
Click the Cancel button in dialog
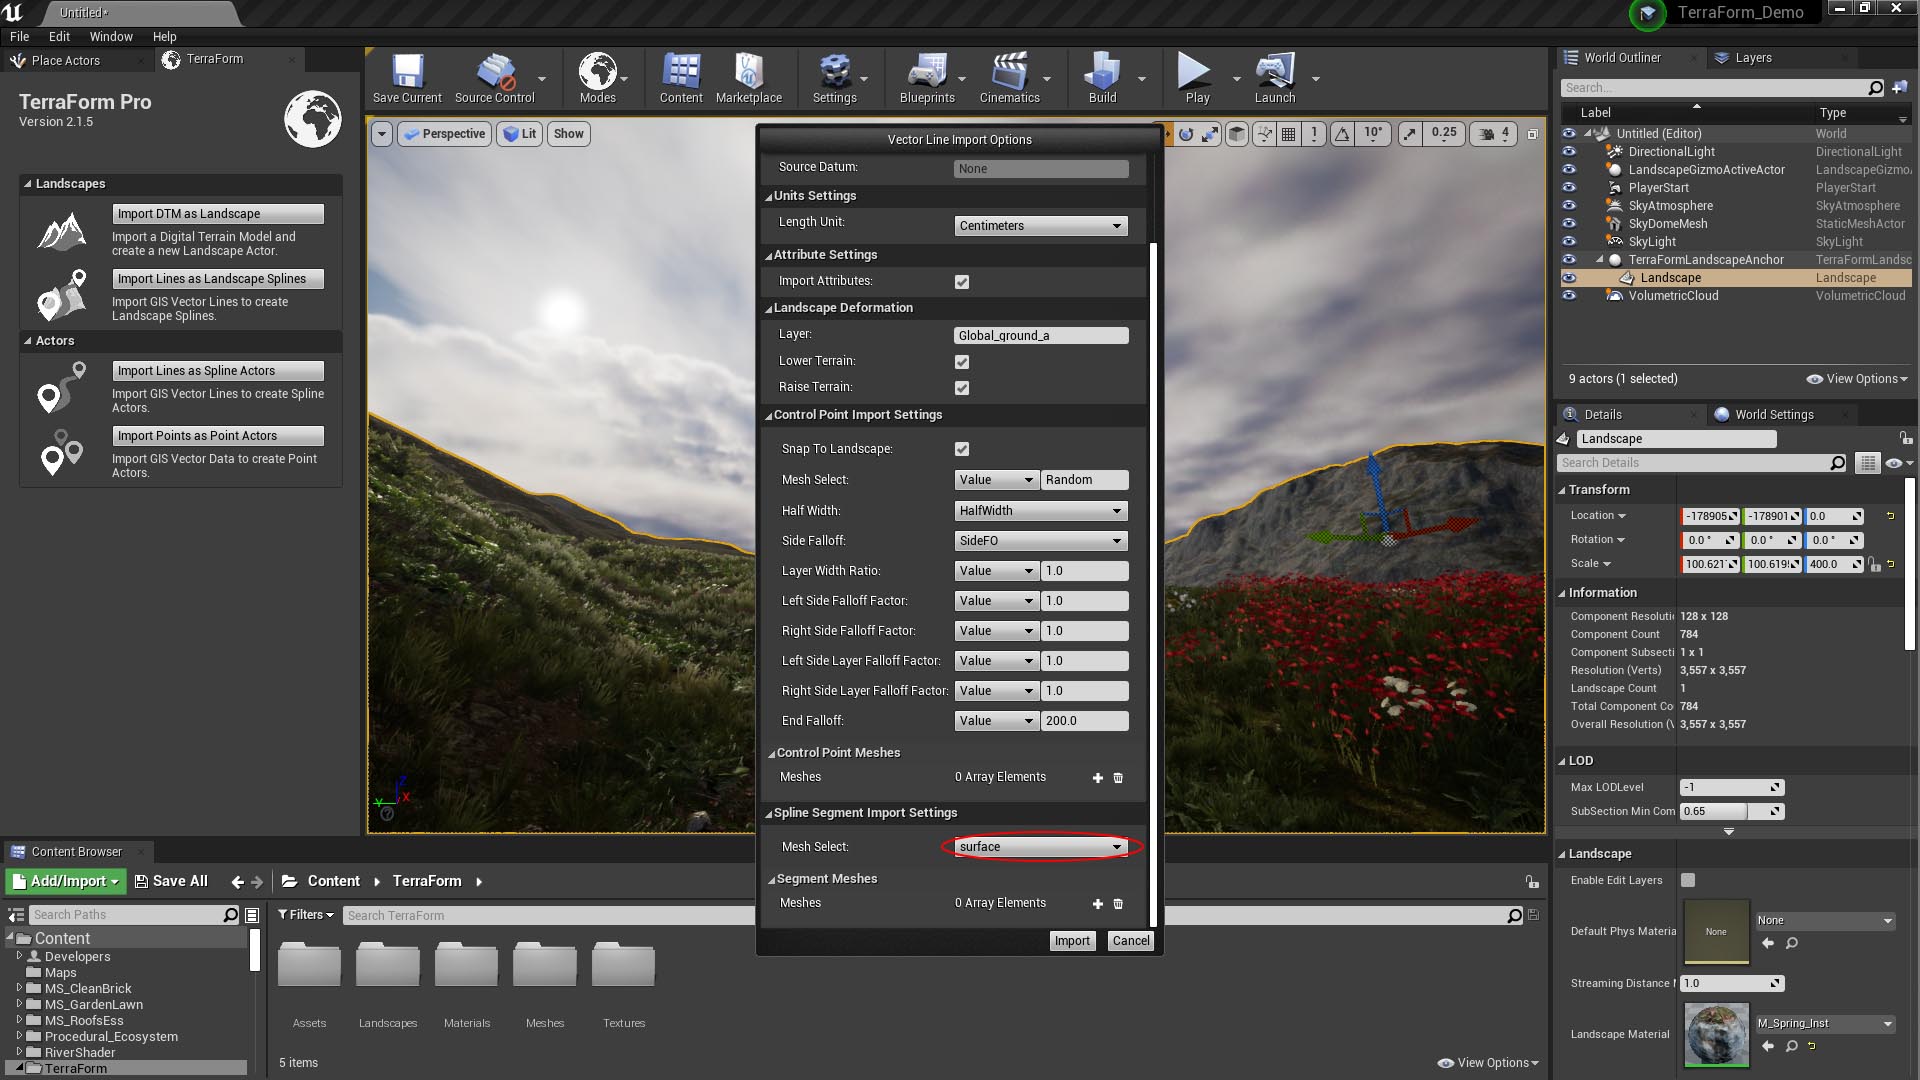[1131, 941]
